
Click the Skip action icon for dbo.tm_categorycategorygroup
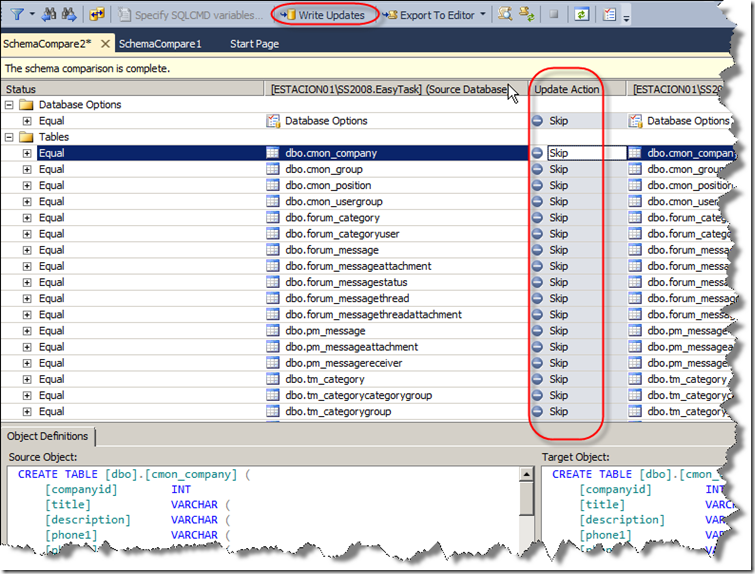tap(537, 395)
